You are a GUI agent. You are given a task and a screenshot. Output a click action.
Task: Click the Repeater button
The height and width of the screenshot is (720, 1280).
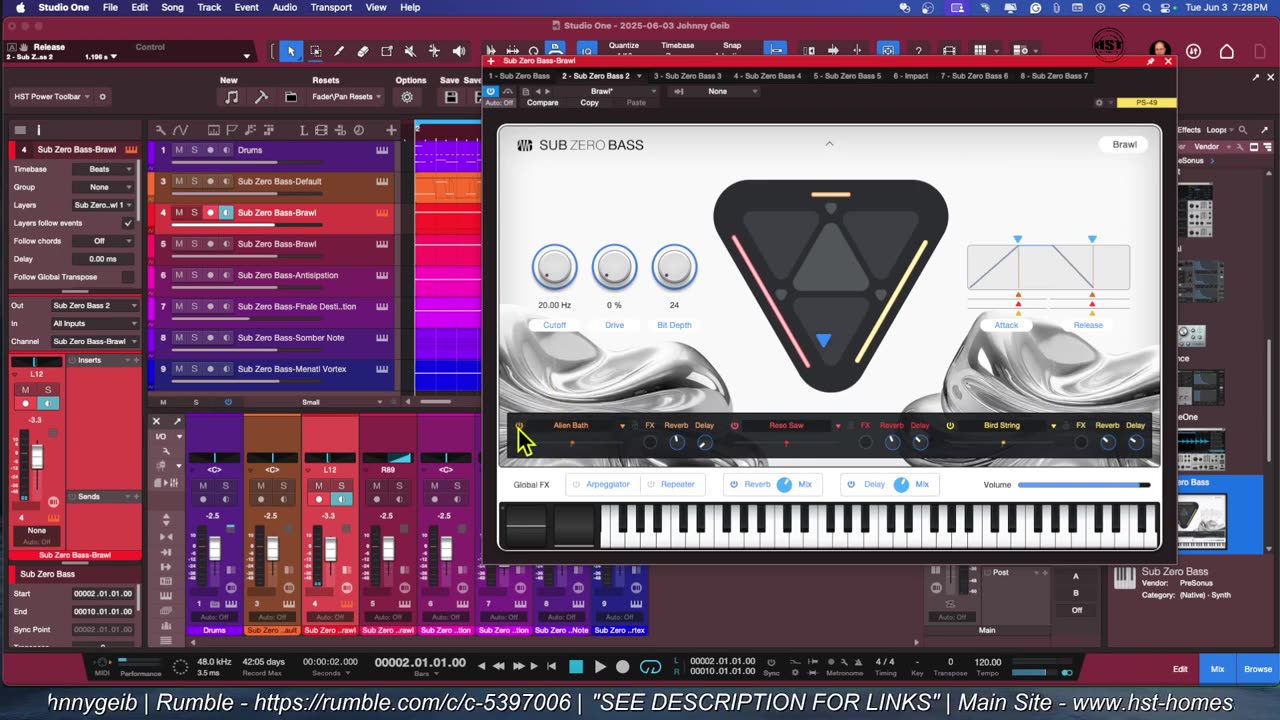(671, 484)
